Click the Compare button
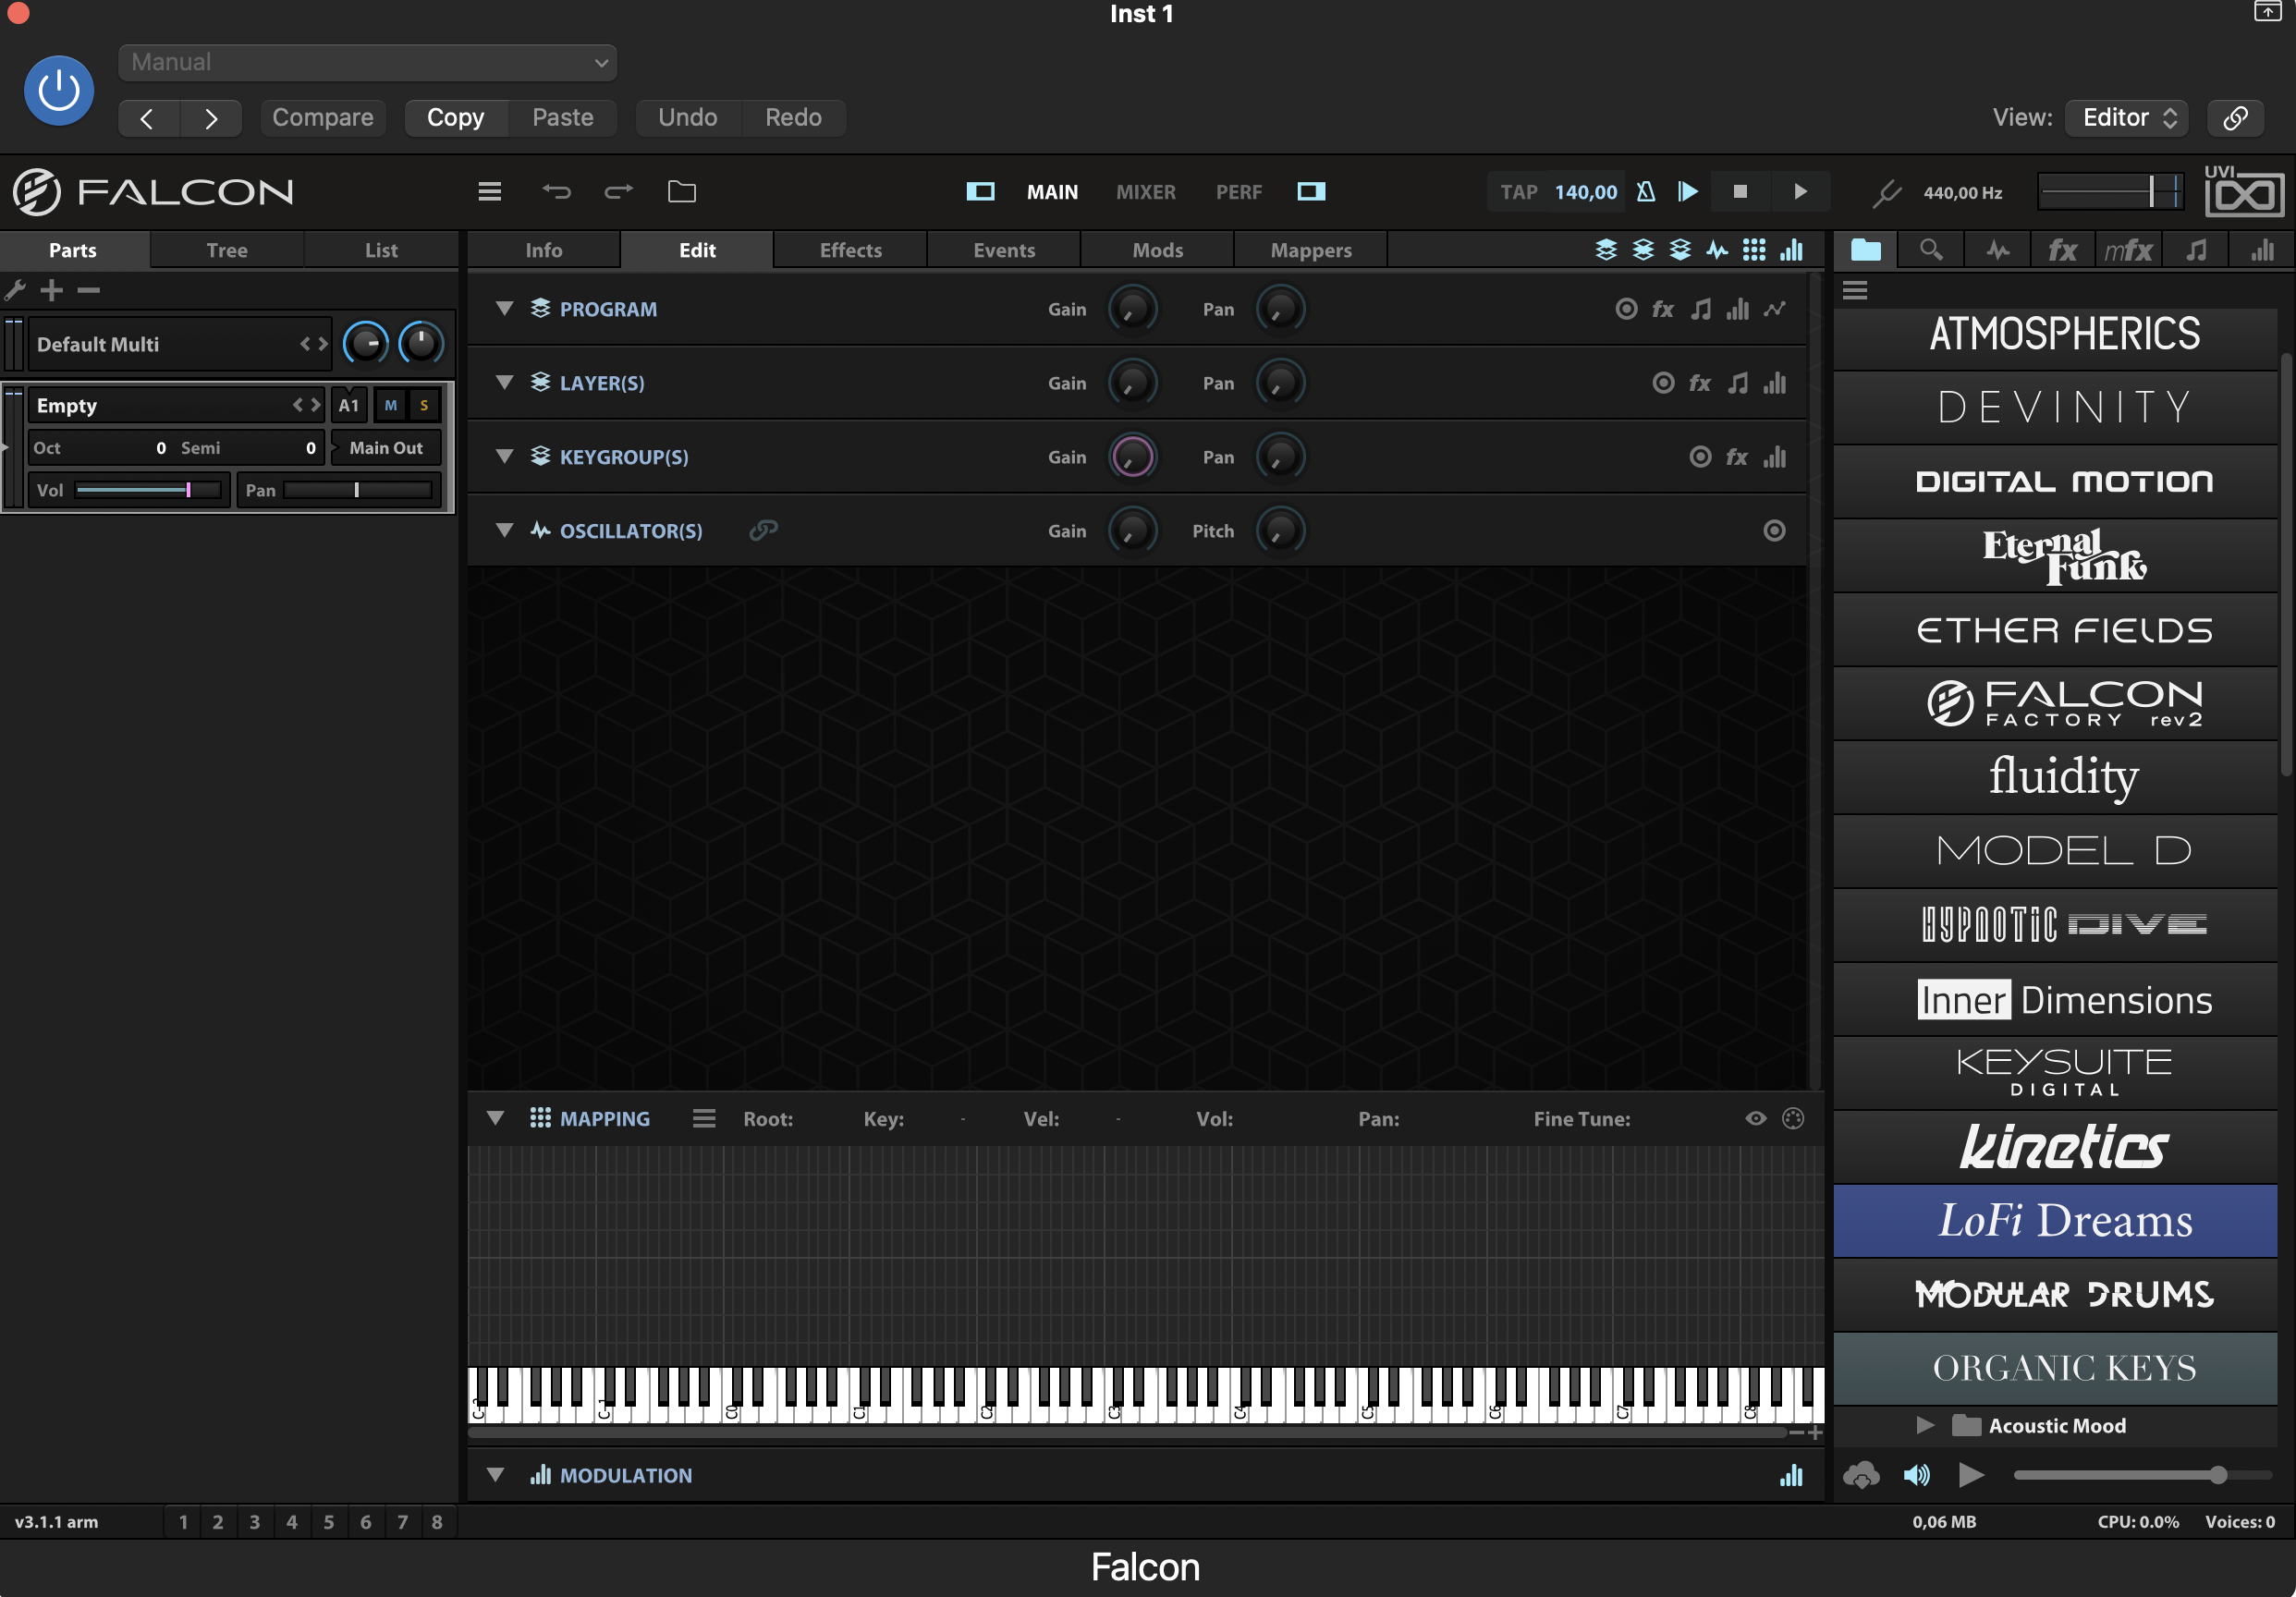 click(x=322, y=118)
